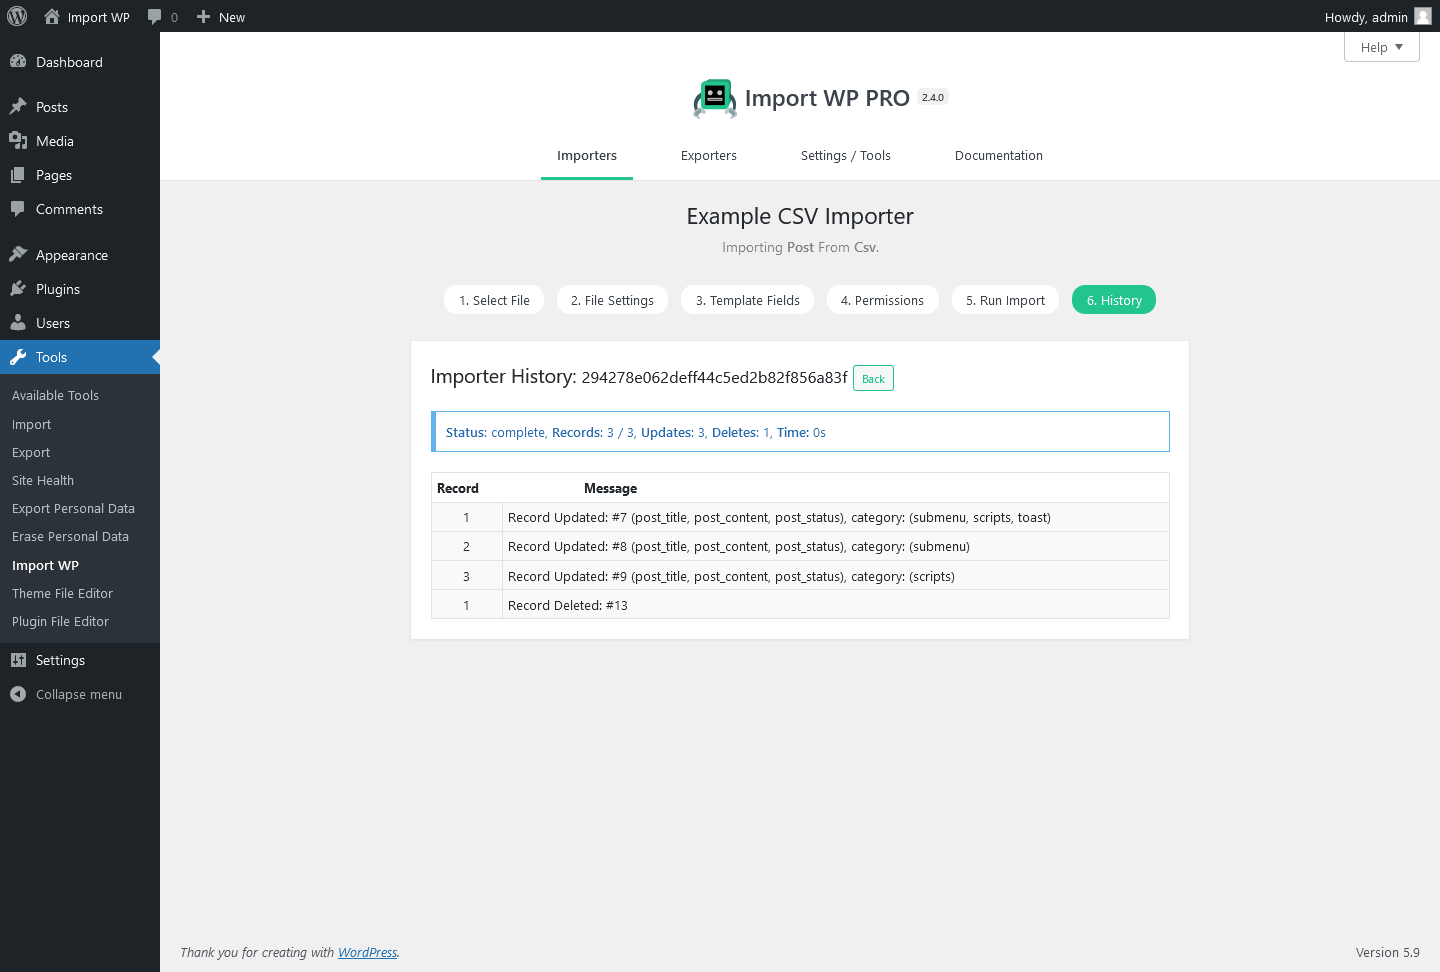Screen dimensions: 1440x972
Task: Expand the Help dropdown
Action: click(1381, 46)
